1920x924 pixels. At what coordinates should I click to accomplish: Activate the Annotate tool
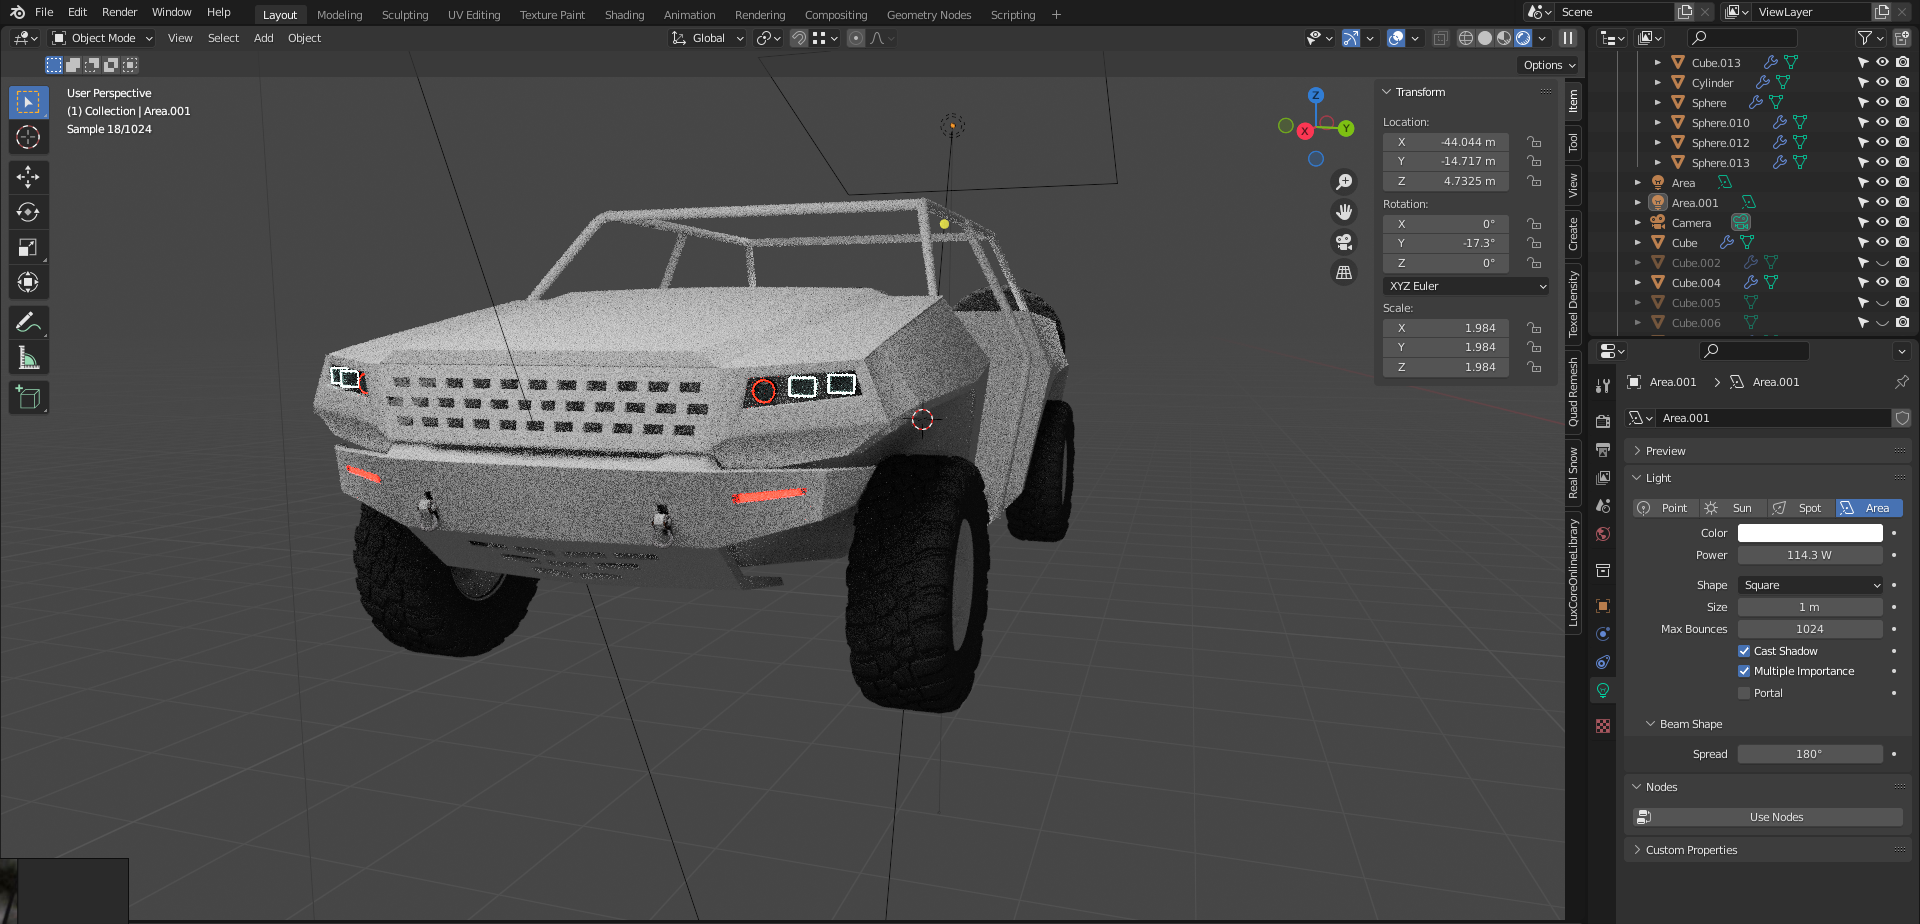[28, 322]
